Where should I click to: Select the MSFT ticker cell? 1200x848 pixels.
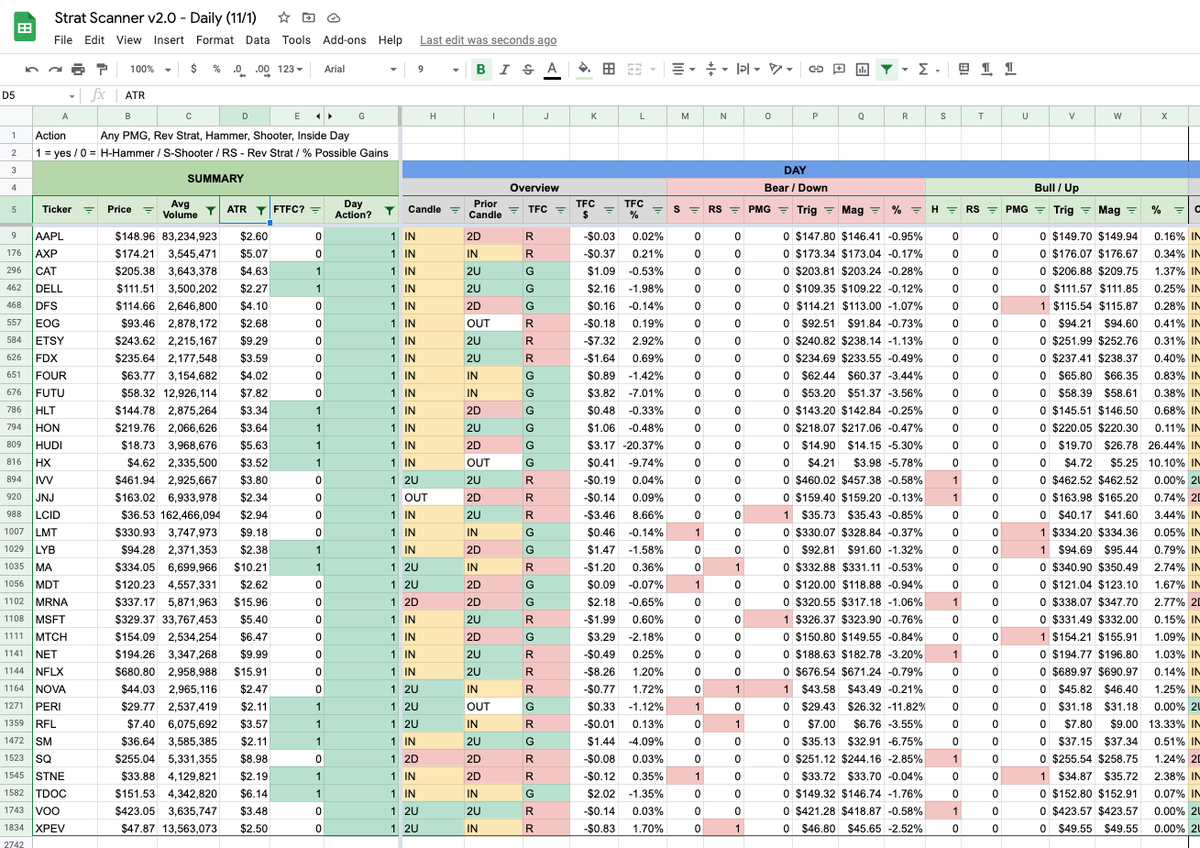(x=64, y=621)
